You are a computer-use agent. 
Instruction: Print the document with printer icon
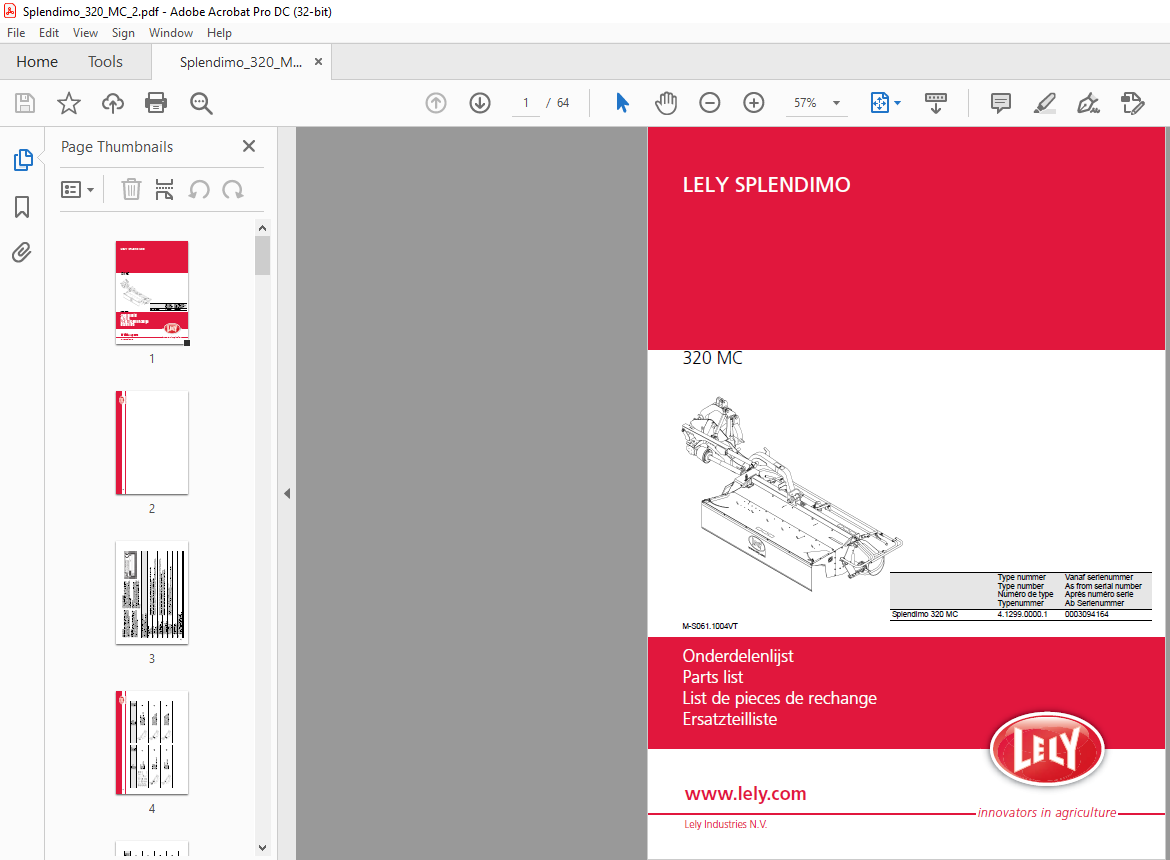tap(156, 103)
